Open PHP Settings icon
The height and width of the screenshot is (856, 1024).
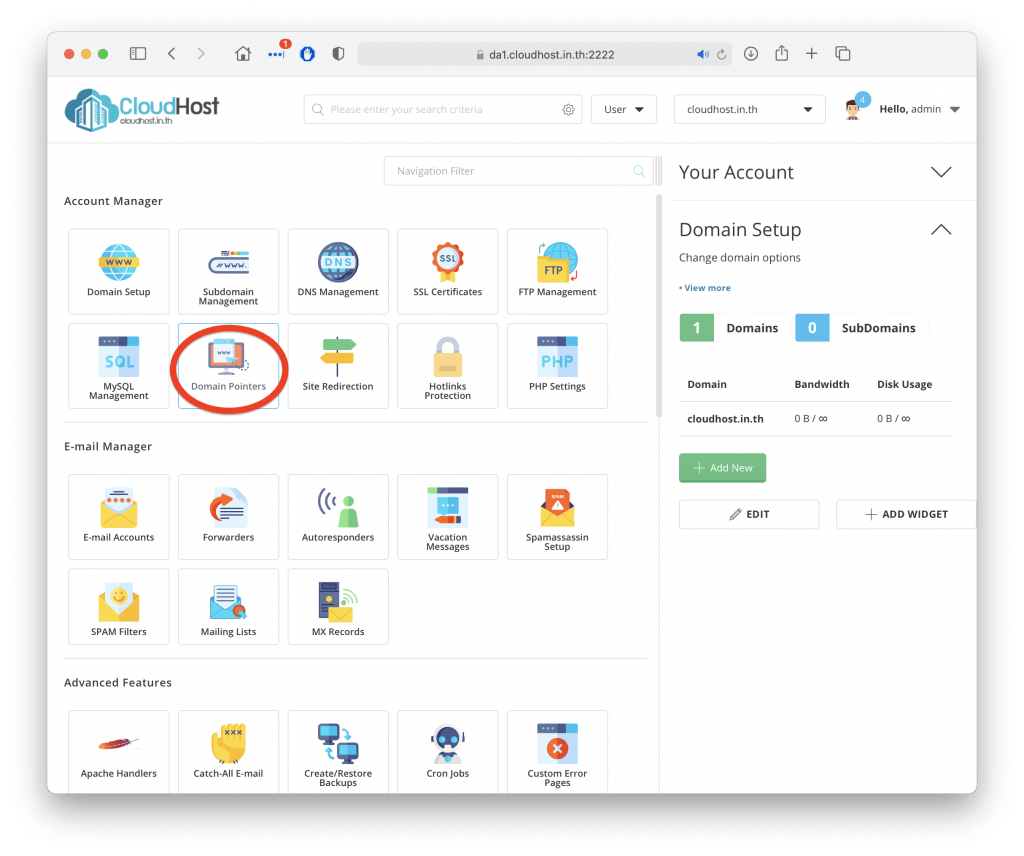coord(557,365)
